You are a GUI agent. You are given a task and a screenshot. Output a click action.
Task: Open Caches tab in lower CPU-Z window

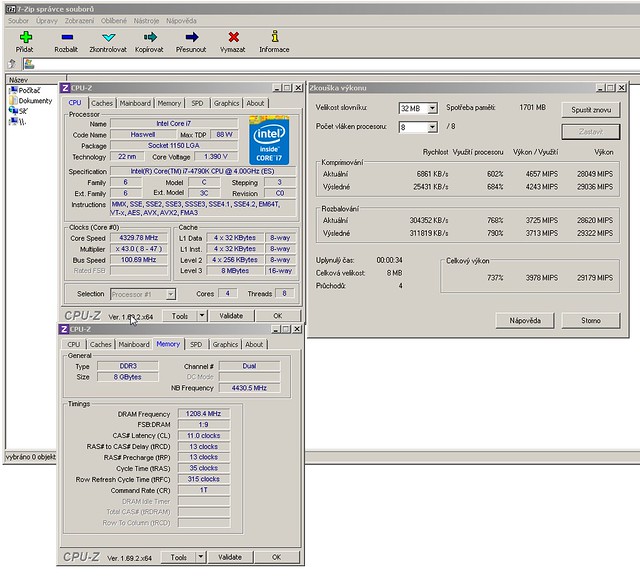[x=100, y=345]
